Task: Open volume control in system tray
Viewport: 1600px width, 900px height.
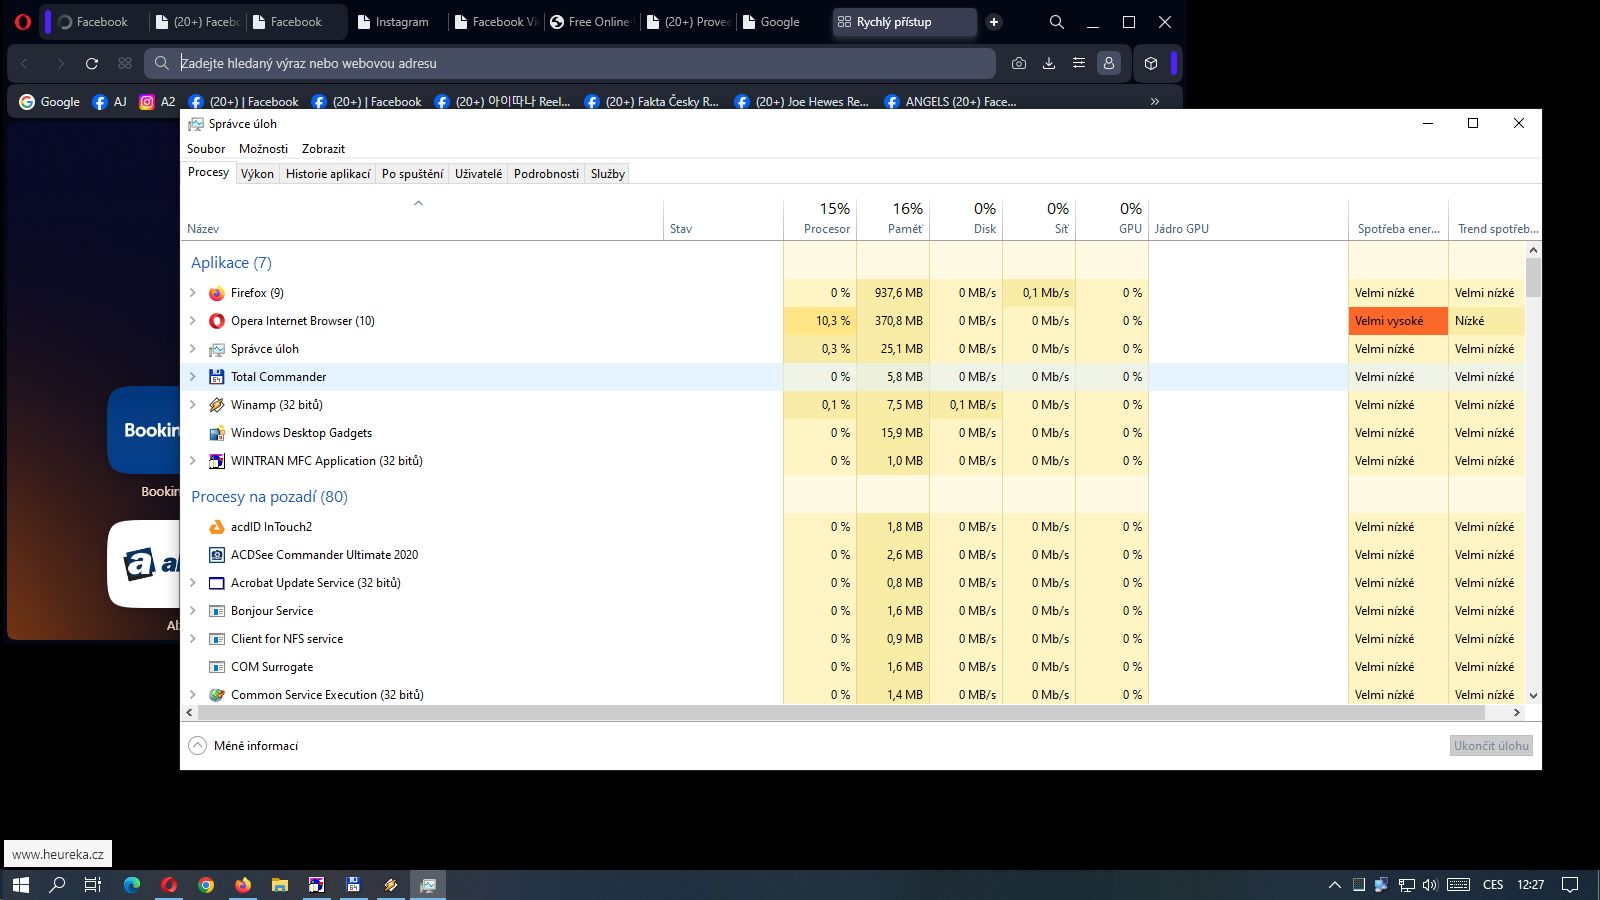Action: point(1430,885)
